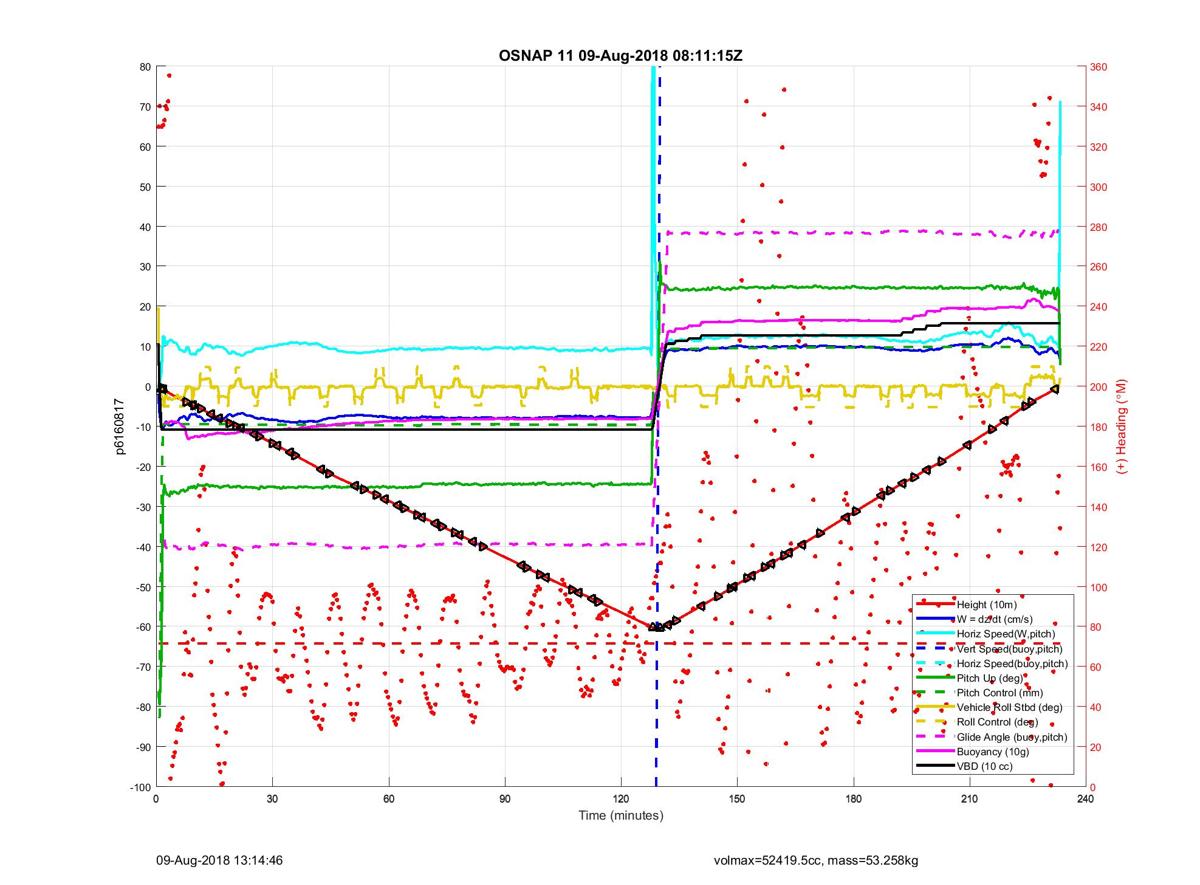Click the right y-axis tick label '100'
The height and width of the screenshot is (885, 1200).
click(1100, 587)
